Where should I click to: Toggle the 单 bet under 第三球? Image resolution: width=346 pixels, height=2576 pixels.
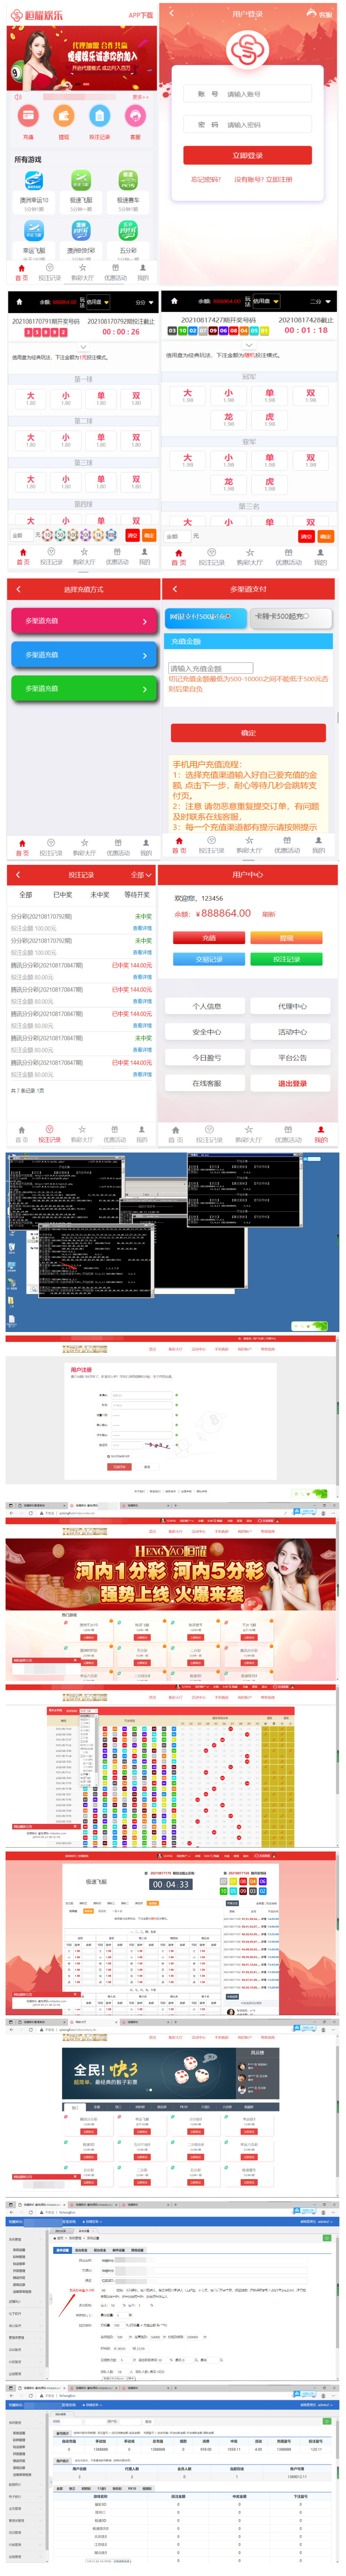[x=101, y=482]
